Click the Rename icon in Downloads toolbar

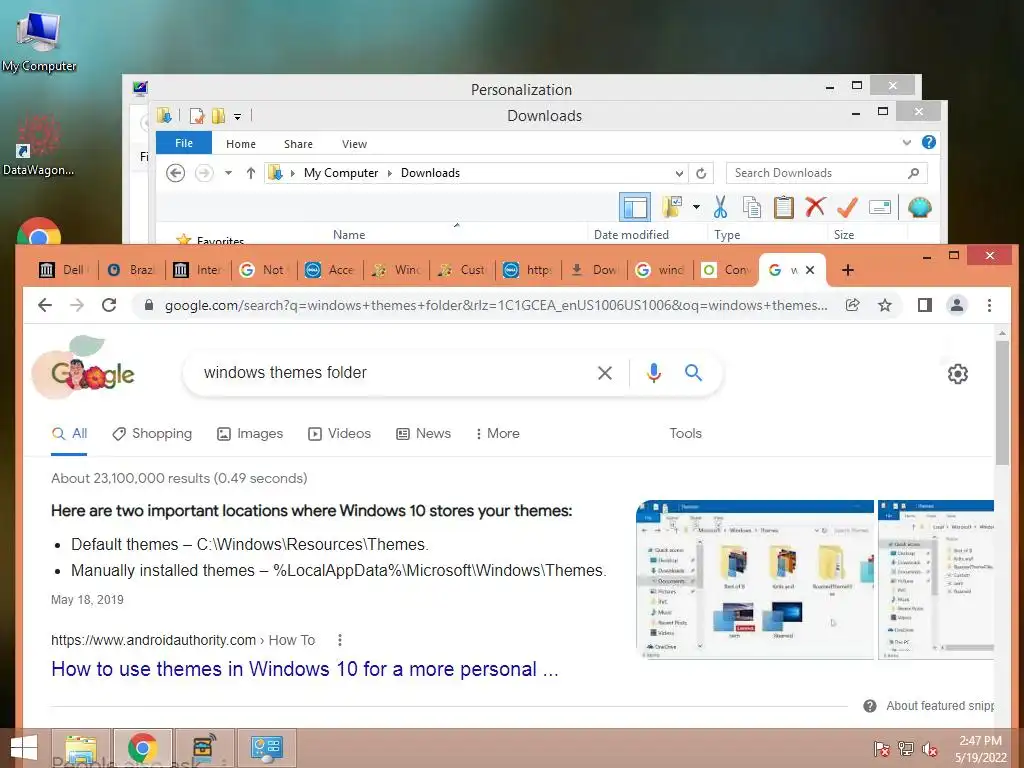pos(880,208)
